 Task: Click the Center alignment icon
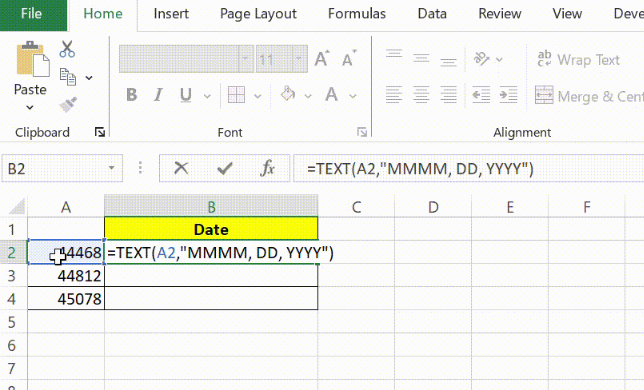coord(421,95)
